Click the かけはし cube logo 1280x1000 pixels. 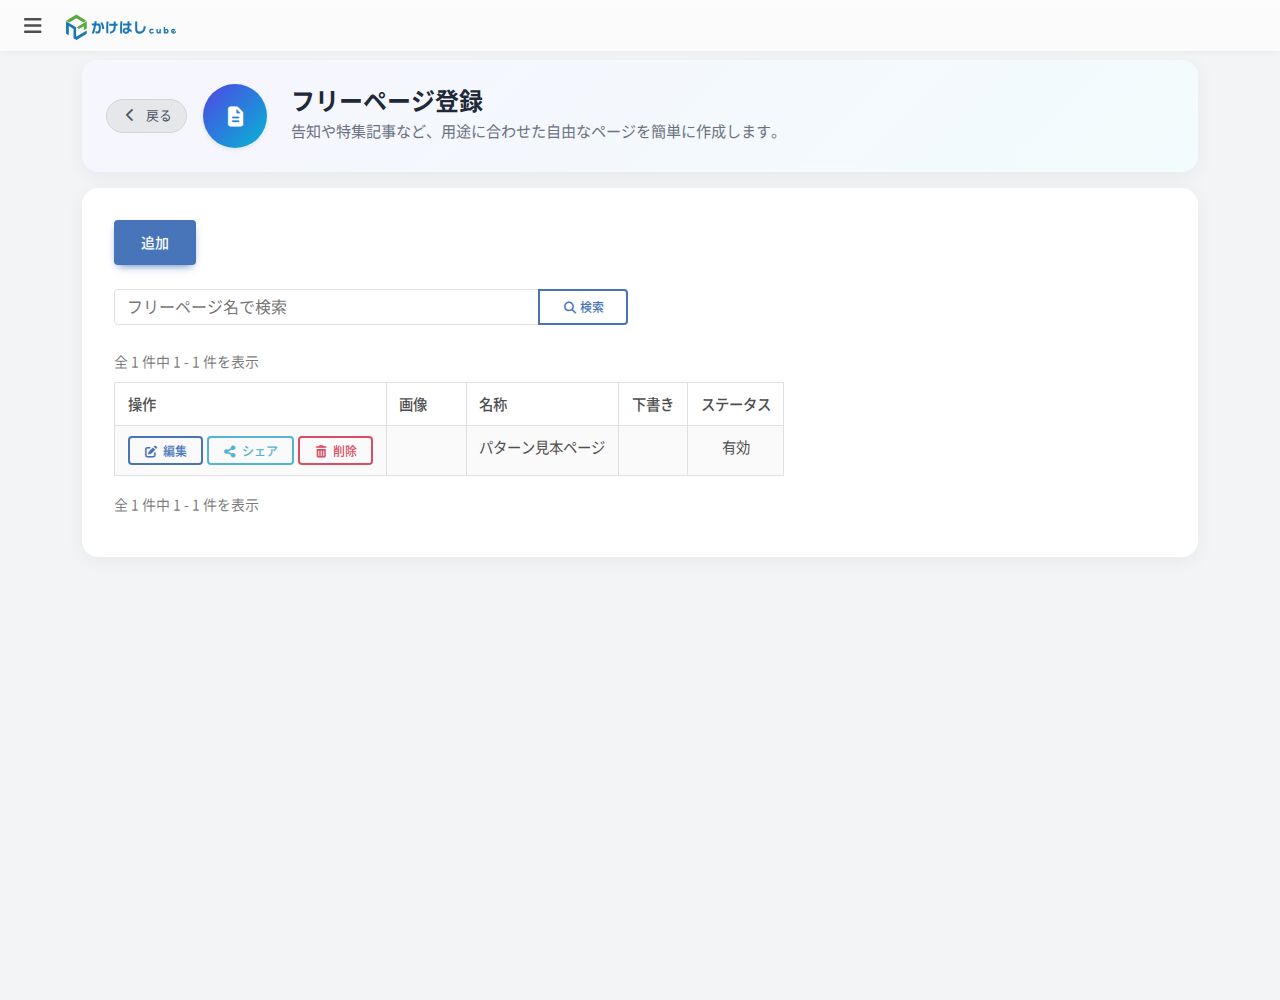point(121,27)
